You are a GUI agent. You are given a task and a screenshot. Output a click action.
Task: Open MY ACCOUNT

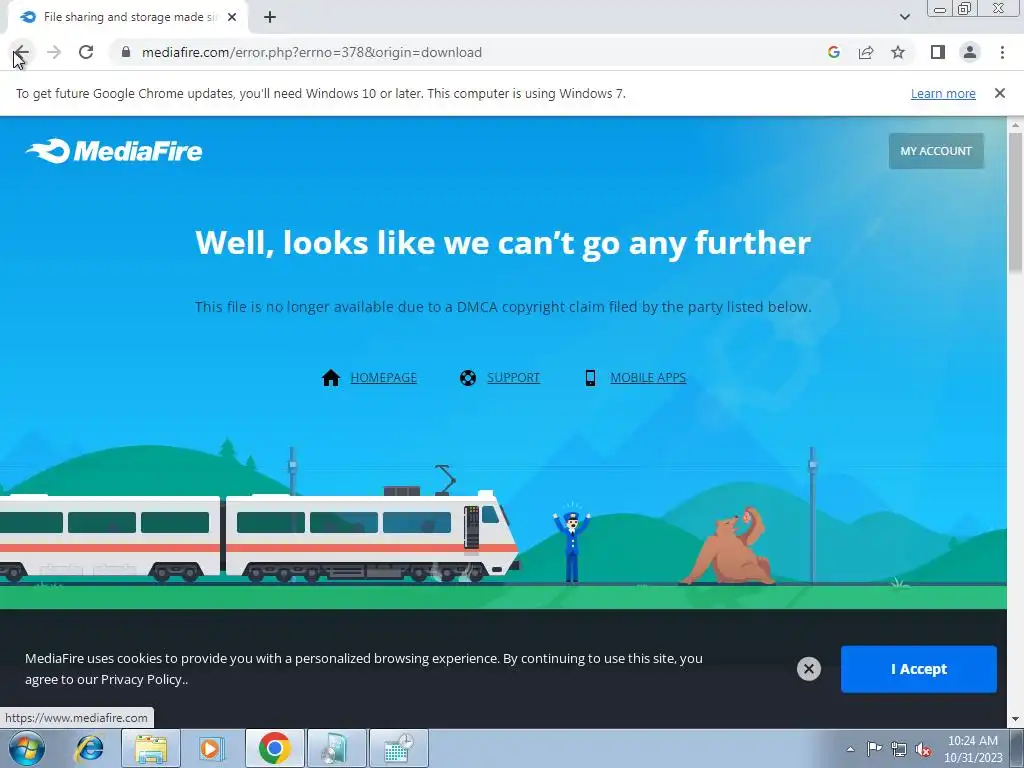(x=936, y=151)
